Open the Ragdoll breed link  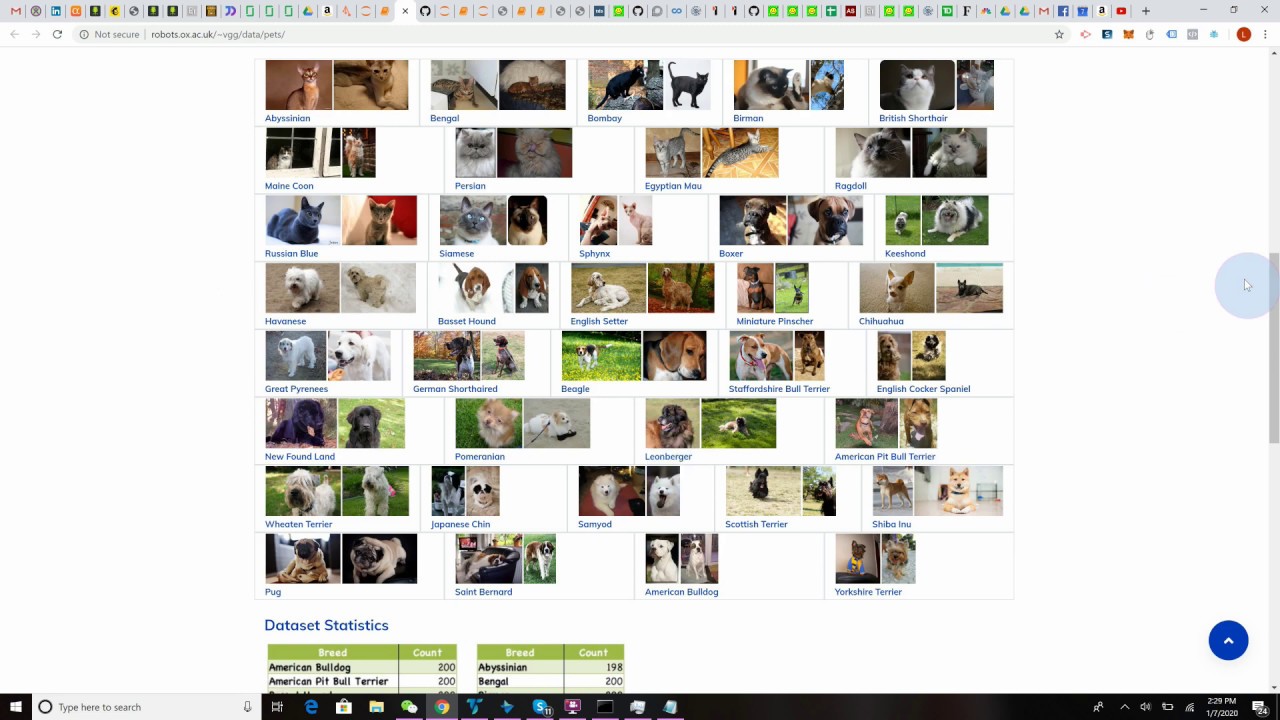[851, 186]
